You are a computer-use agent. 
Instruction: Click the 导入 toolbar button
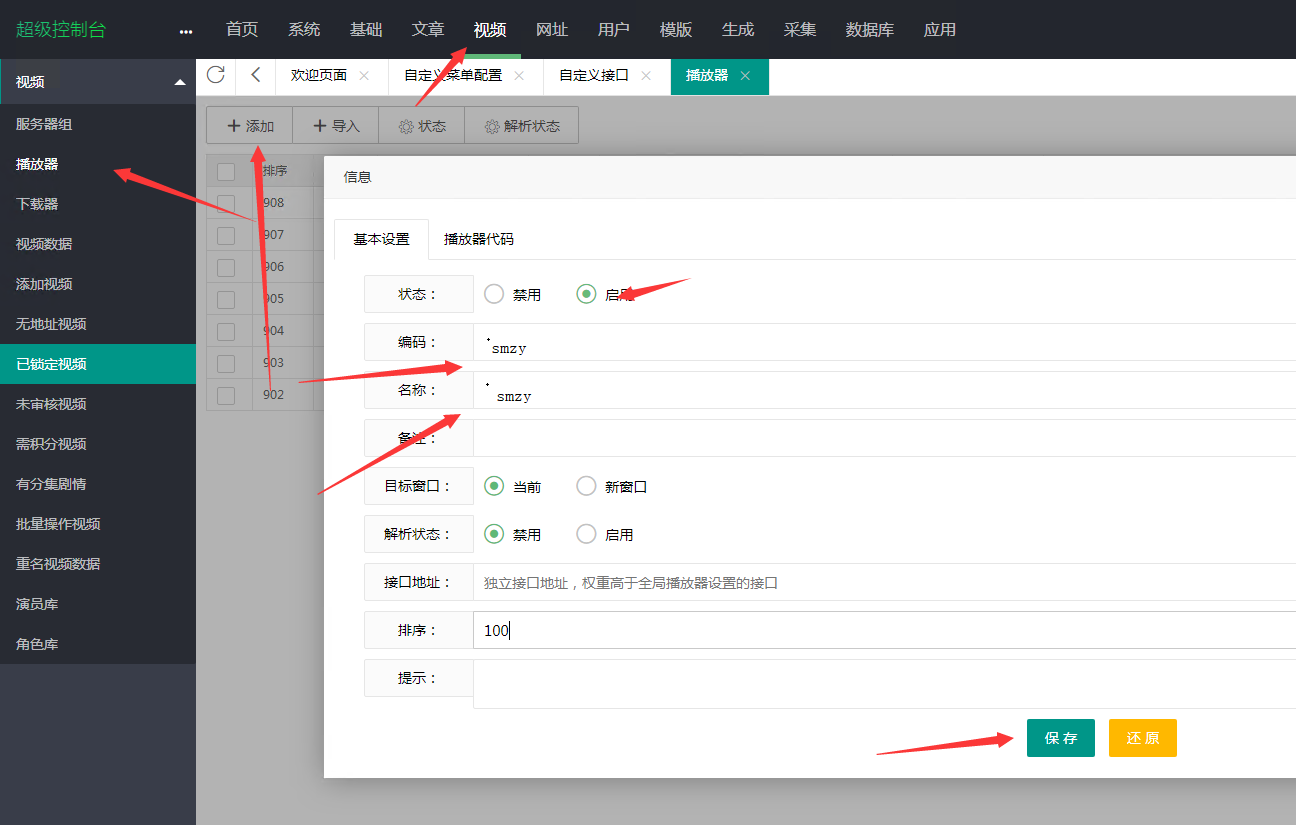(335, 126)
